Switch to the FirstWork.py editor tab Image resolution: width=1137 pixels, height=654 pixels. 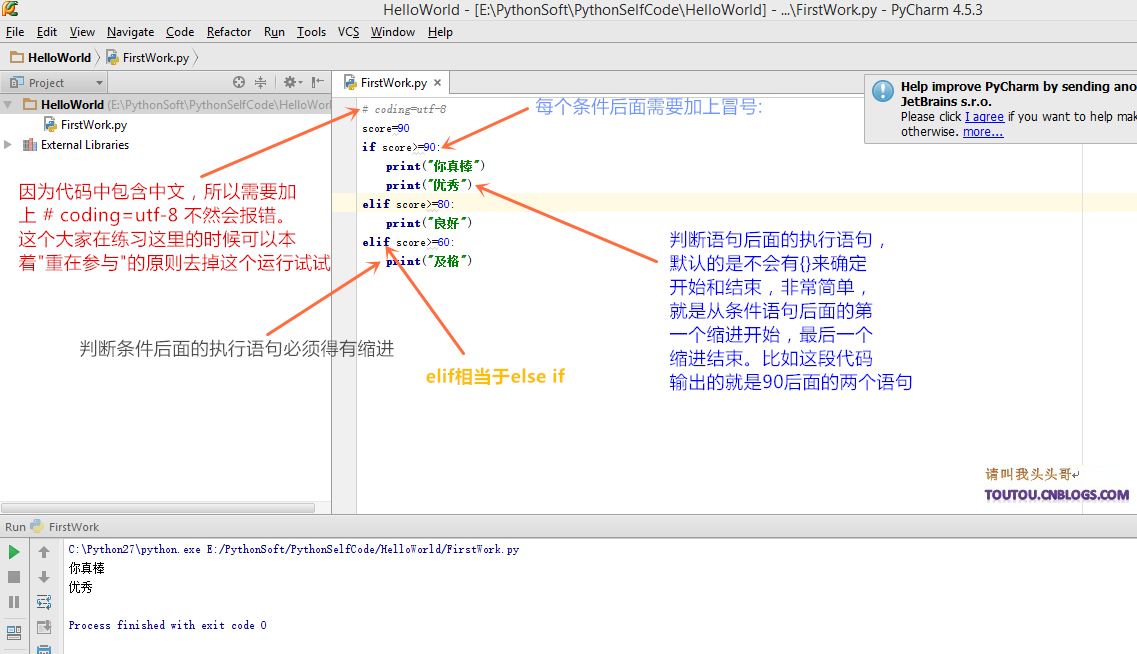[x=394, y=83]
